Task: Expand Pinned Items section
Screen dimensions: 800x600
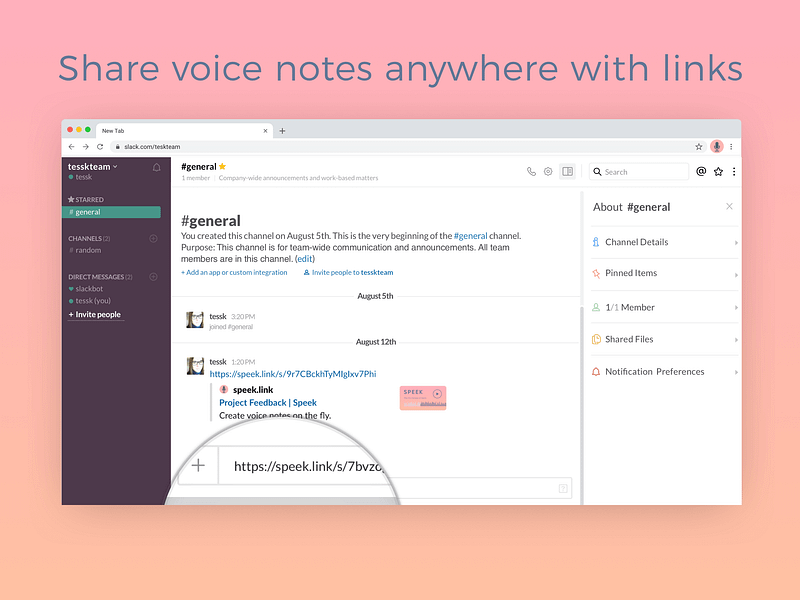Action: coord(665,274)
